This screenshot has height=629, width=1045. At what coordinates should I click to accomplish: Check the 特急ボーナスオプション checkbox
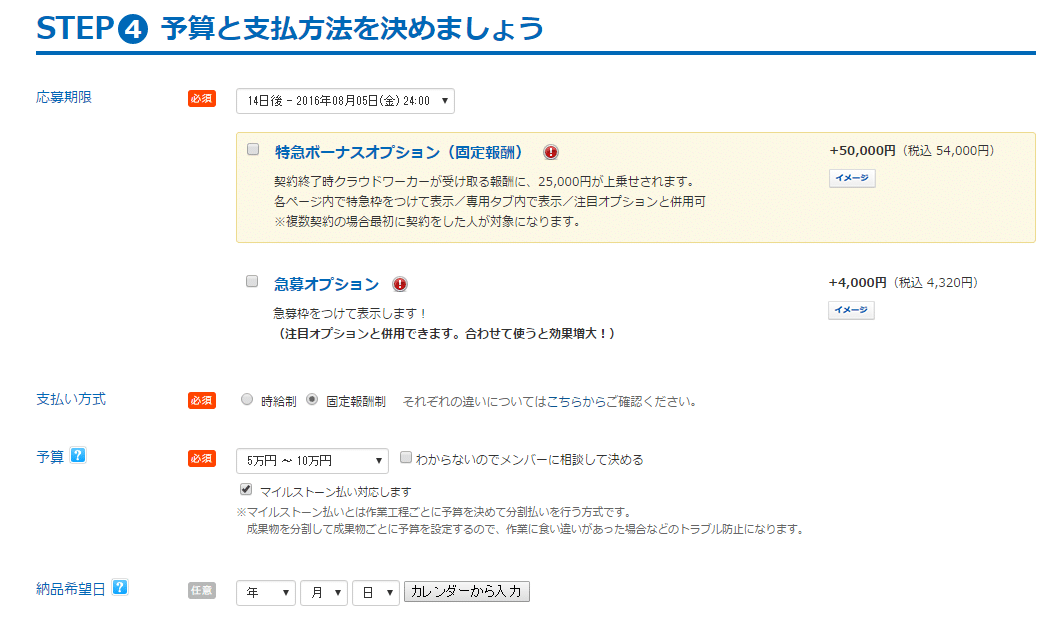pos(253,149)
